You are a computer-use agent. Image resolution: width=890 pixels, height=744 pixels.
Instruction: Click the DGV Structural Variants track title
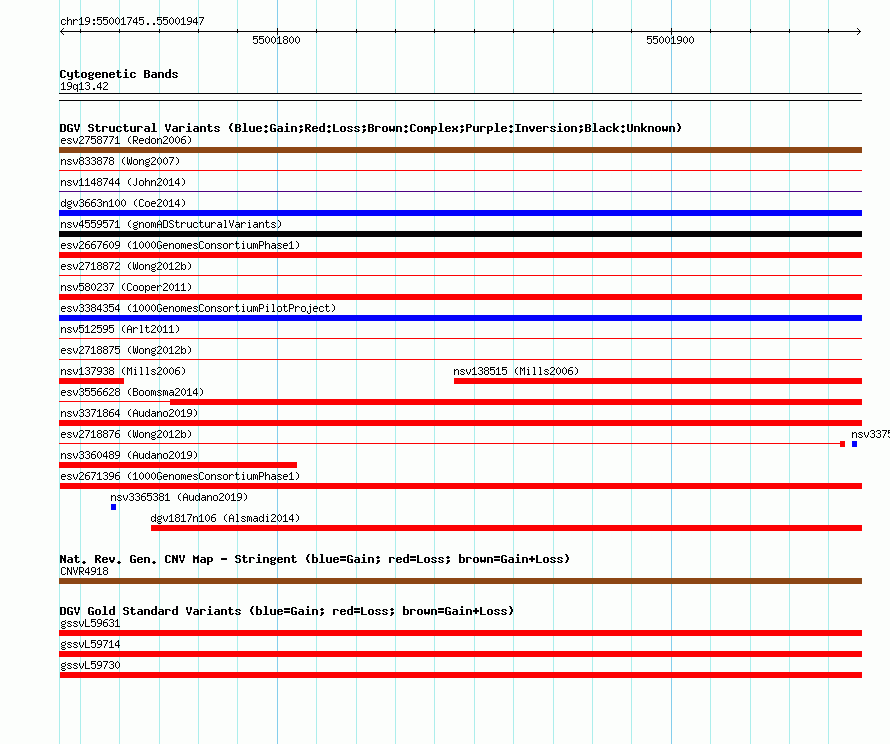(x=371, y=128)
